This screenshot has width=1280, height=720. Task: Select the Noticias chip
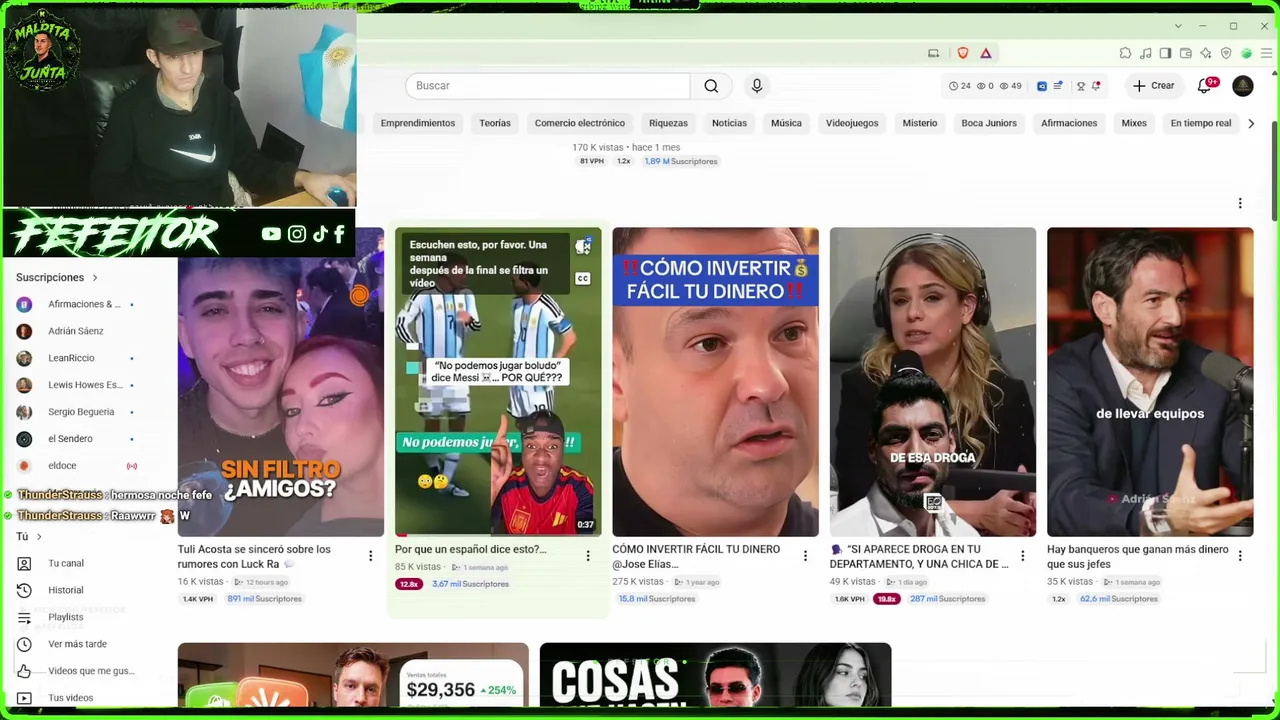tap(729, 123)
